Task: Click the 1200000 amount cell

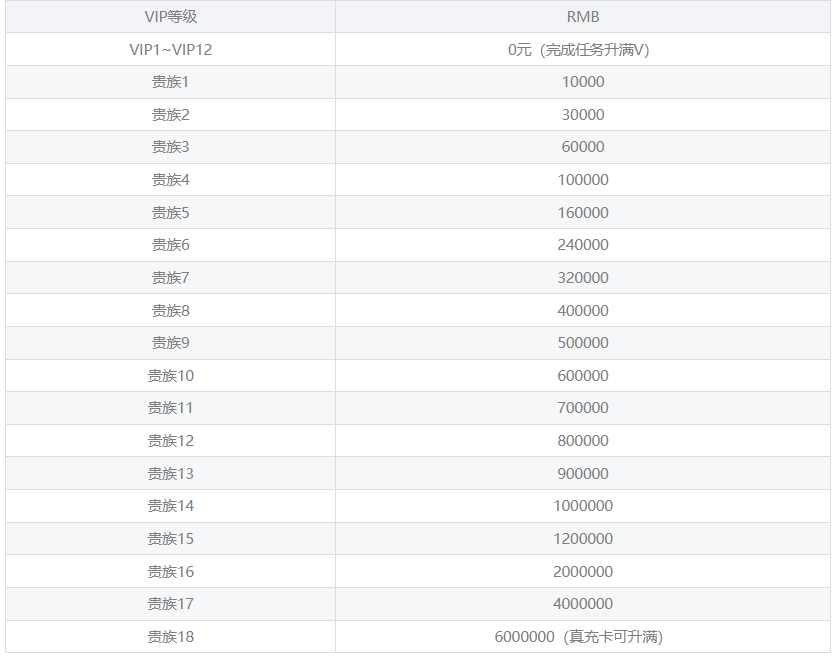Action: (583, 539)
